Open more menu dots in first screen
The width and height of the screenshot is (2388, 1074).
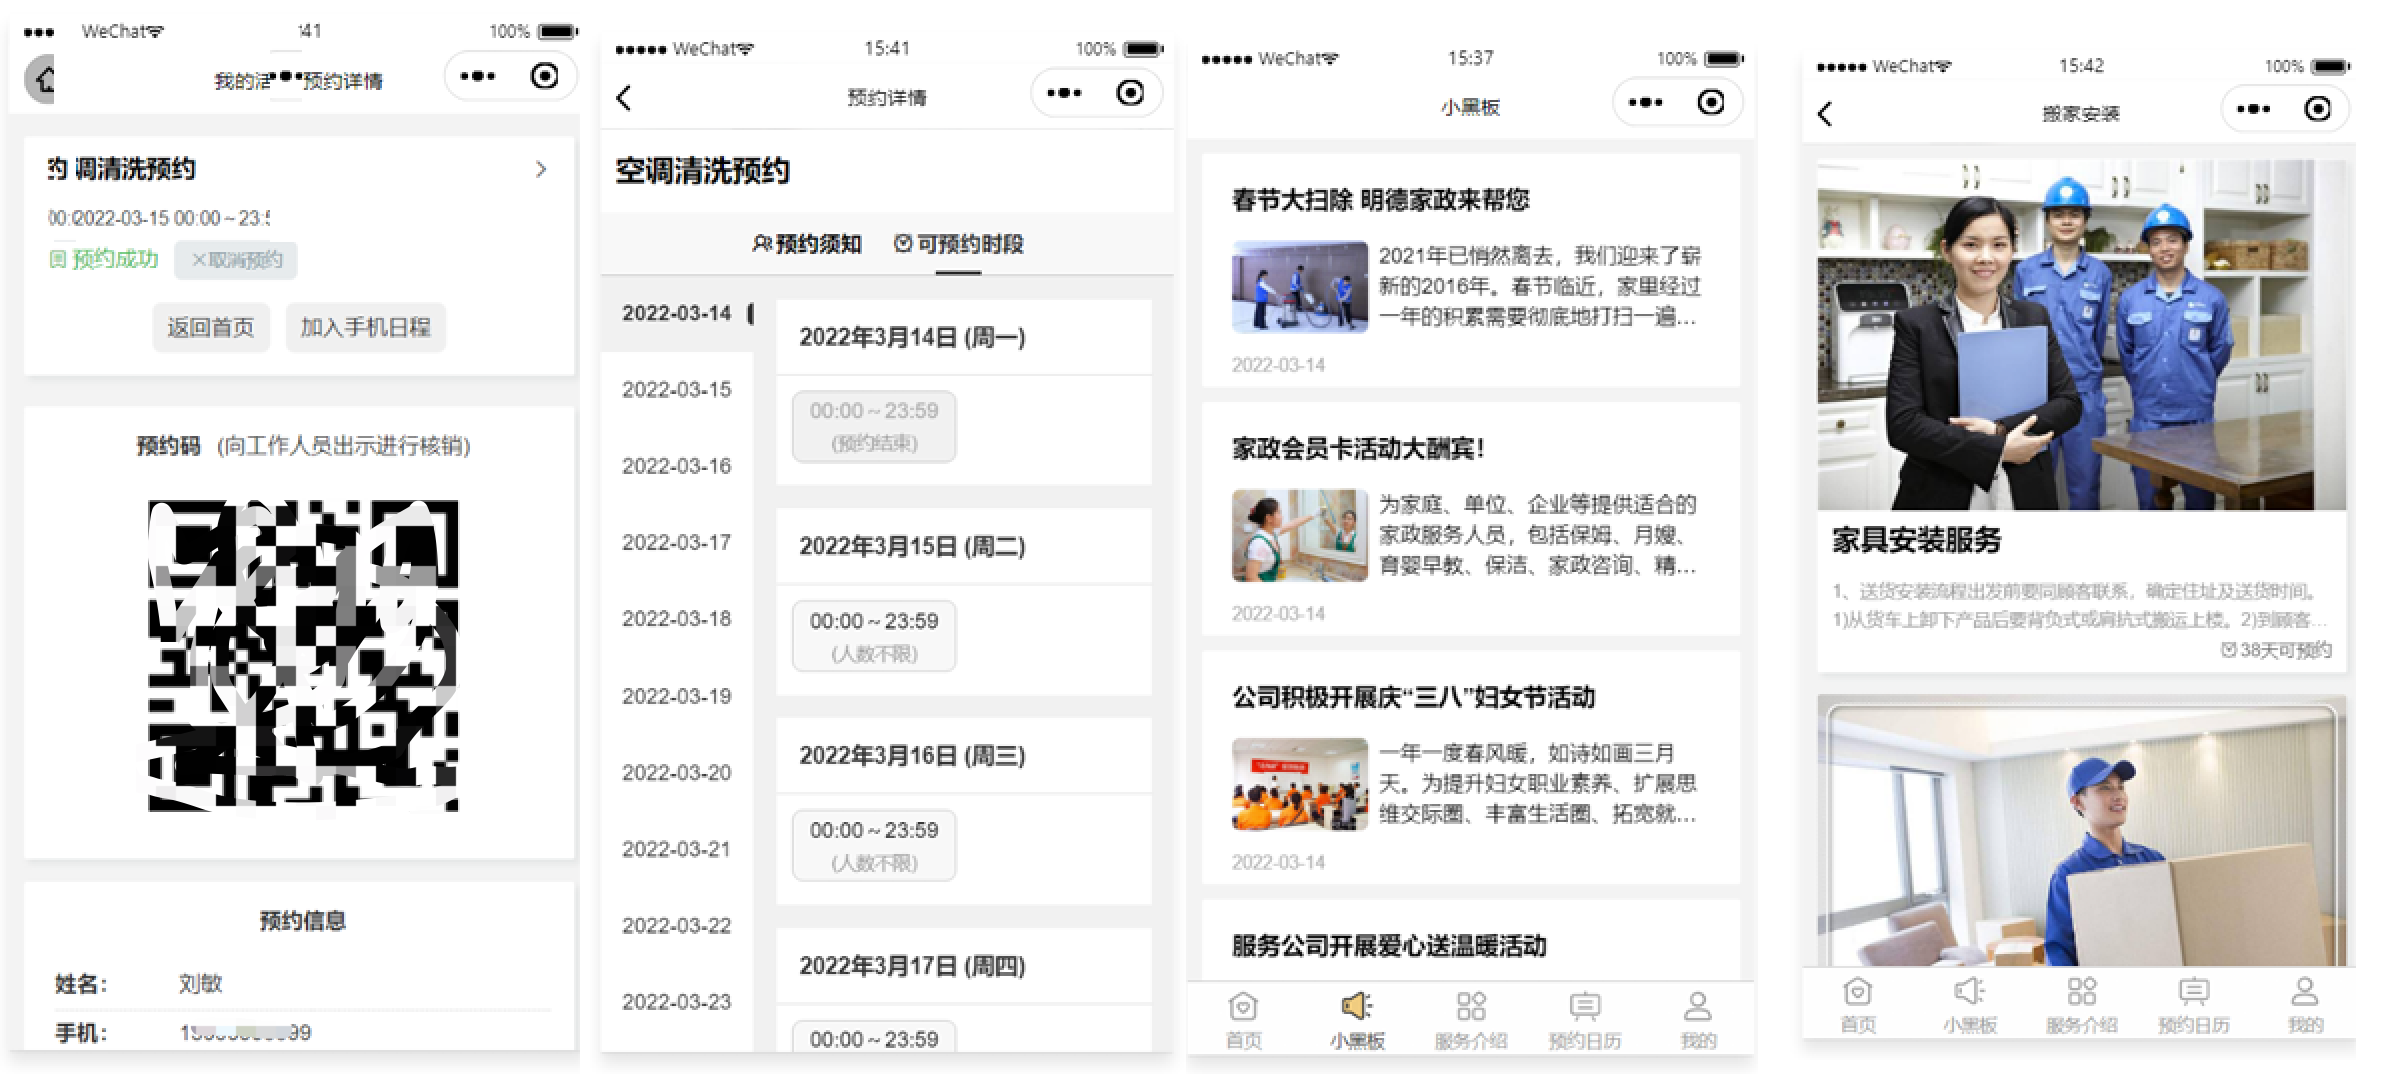click(477, 76)
